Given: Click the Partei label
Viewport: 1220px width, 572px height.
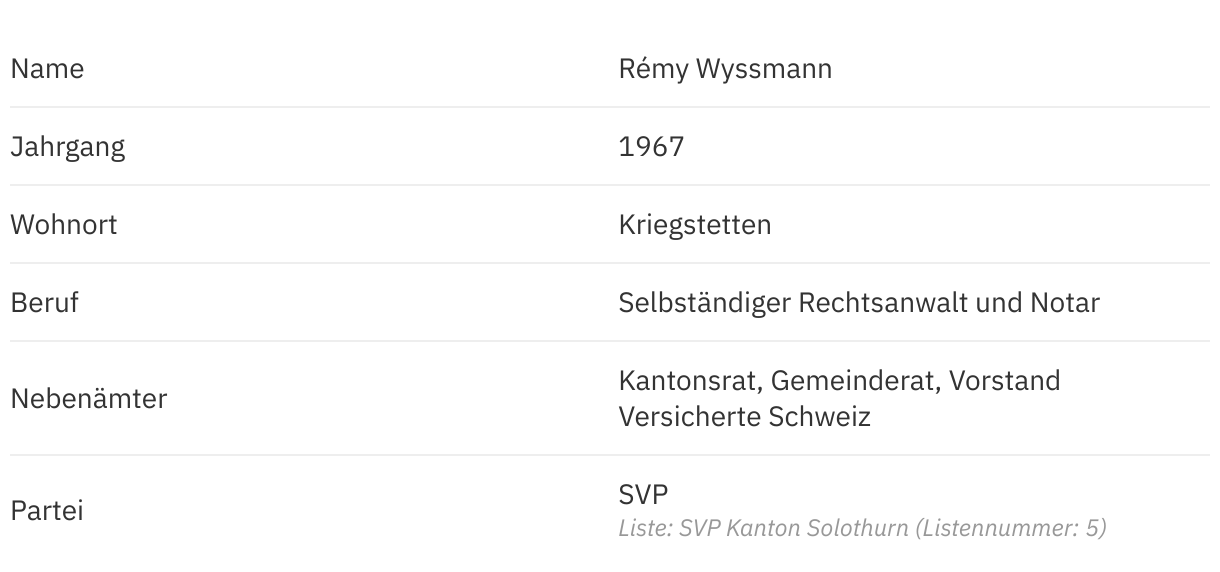Looking at the screenshot, I should point(47,511).
